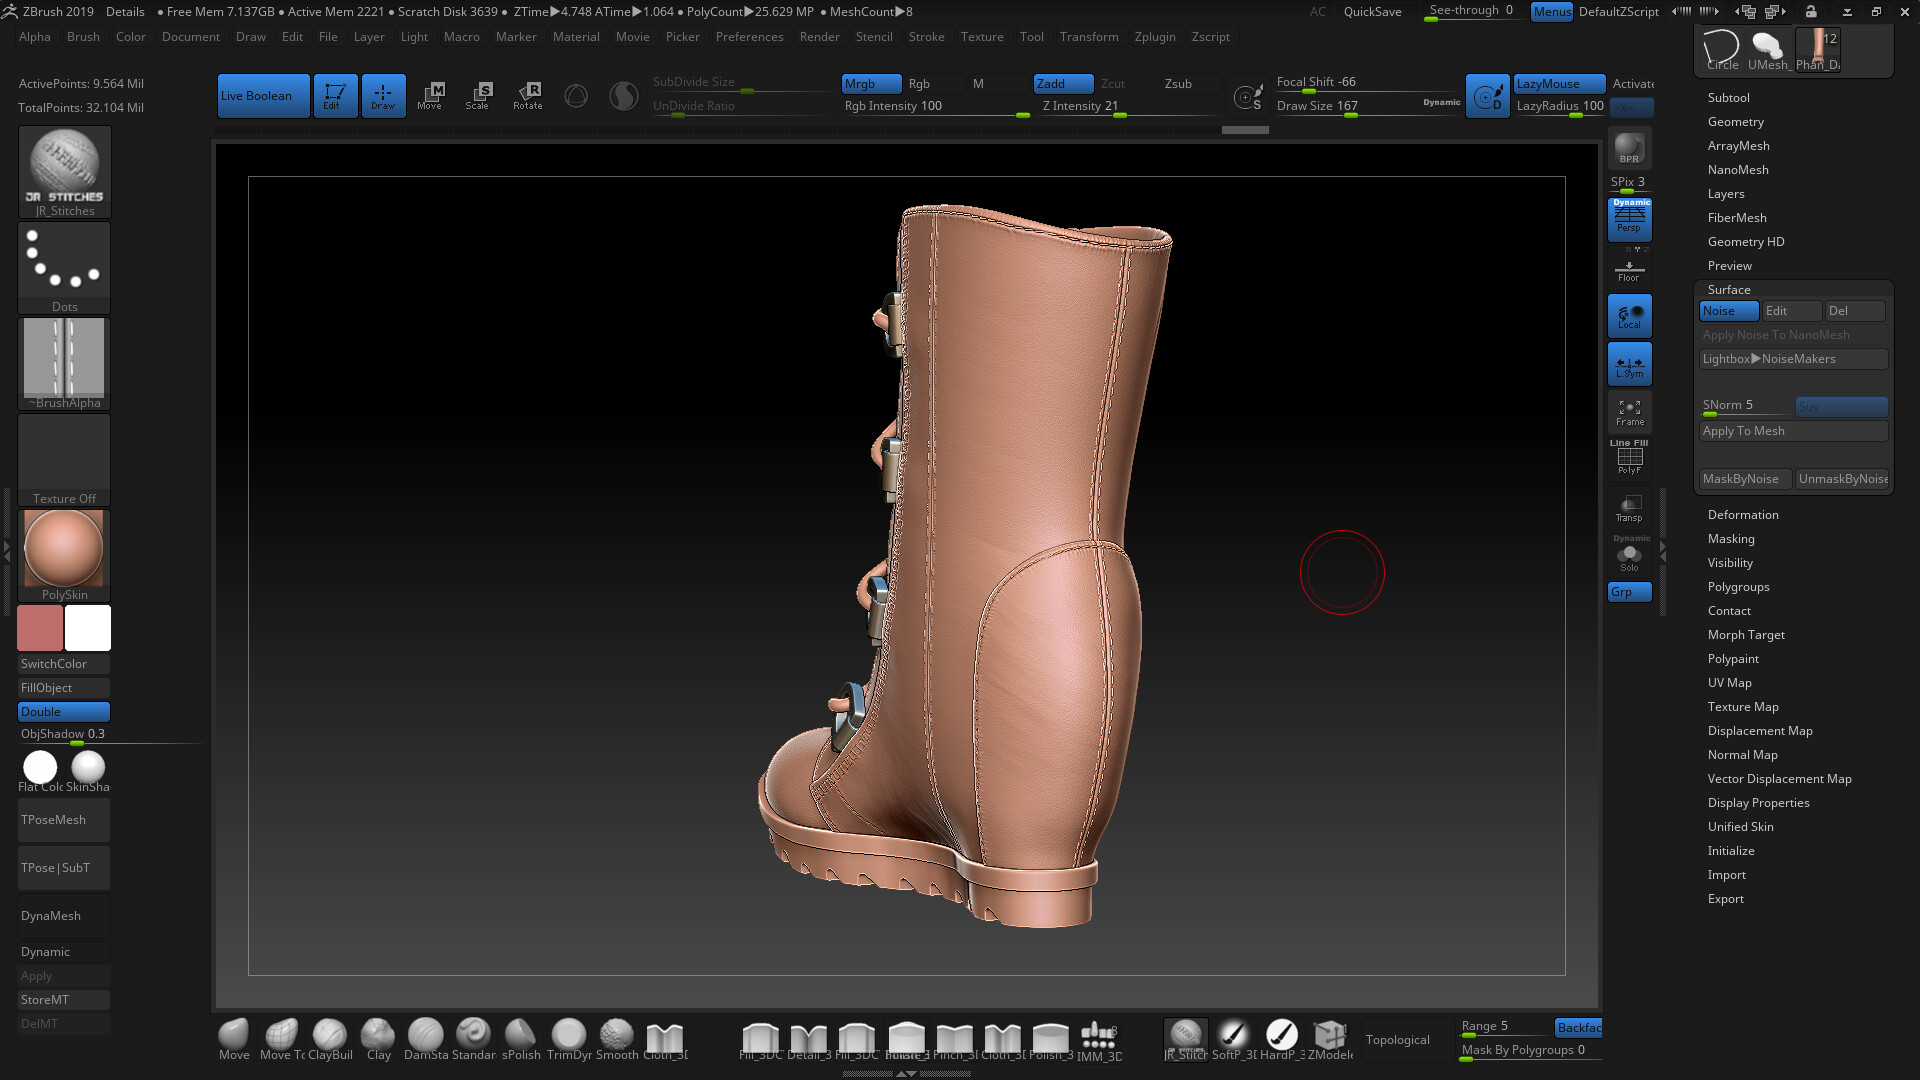Image resolution: width=1920 pixels, height=1080 pixels.
Task: Switch to the Edit tab in Surface panel
Action: click(1791, 311)
